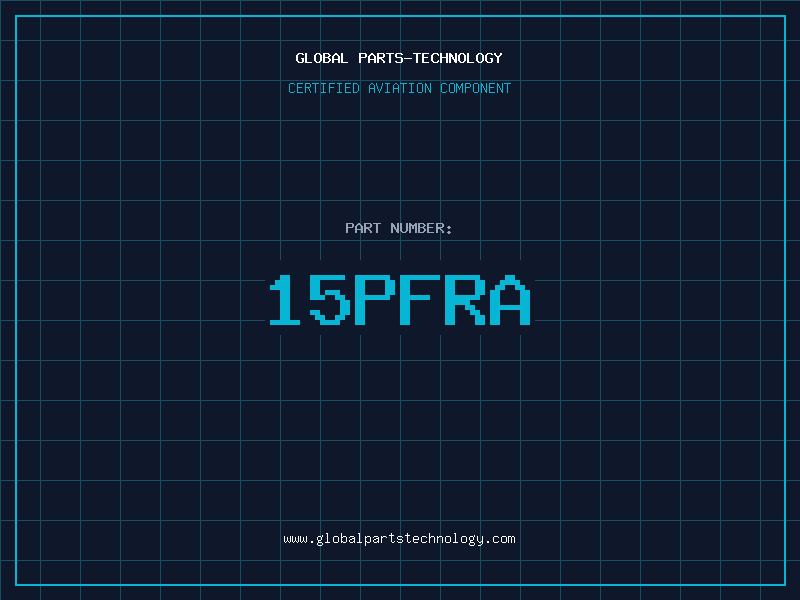
Task: Click the top-right corner of the cyan frame
Action: [x=784, y=15]
